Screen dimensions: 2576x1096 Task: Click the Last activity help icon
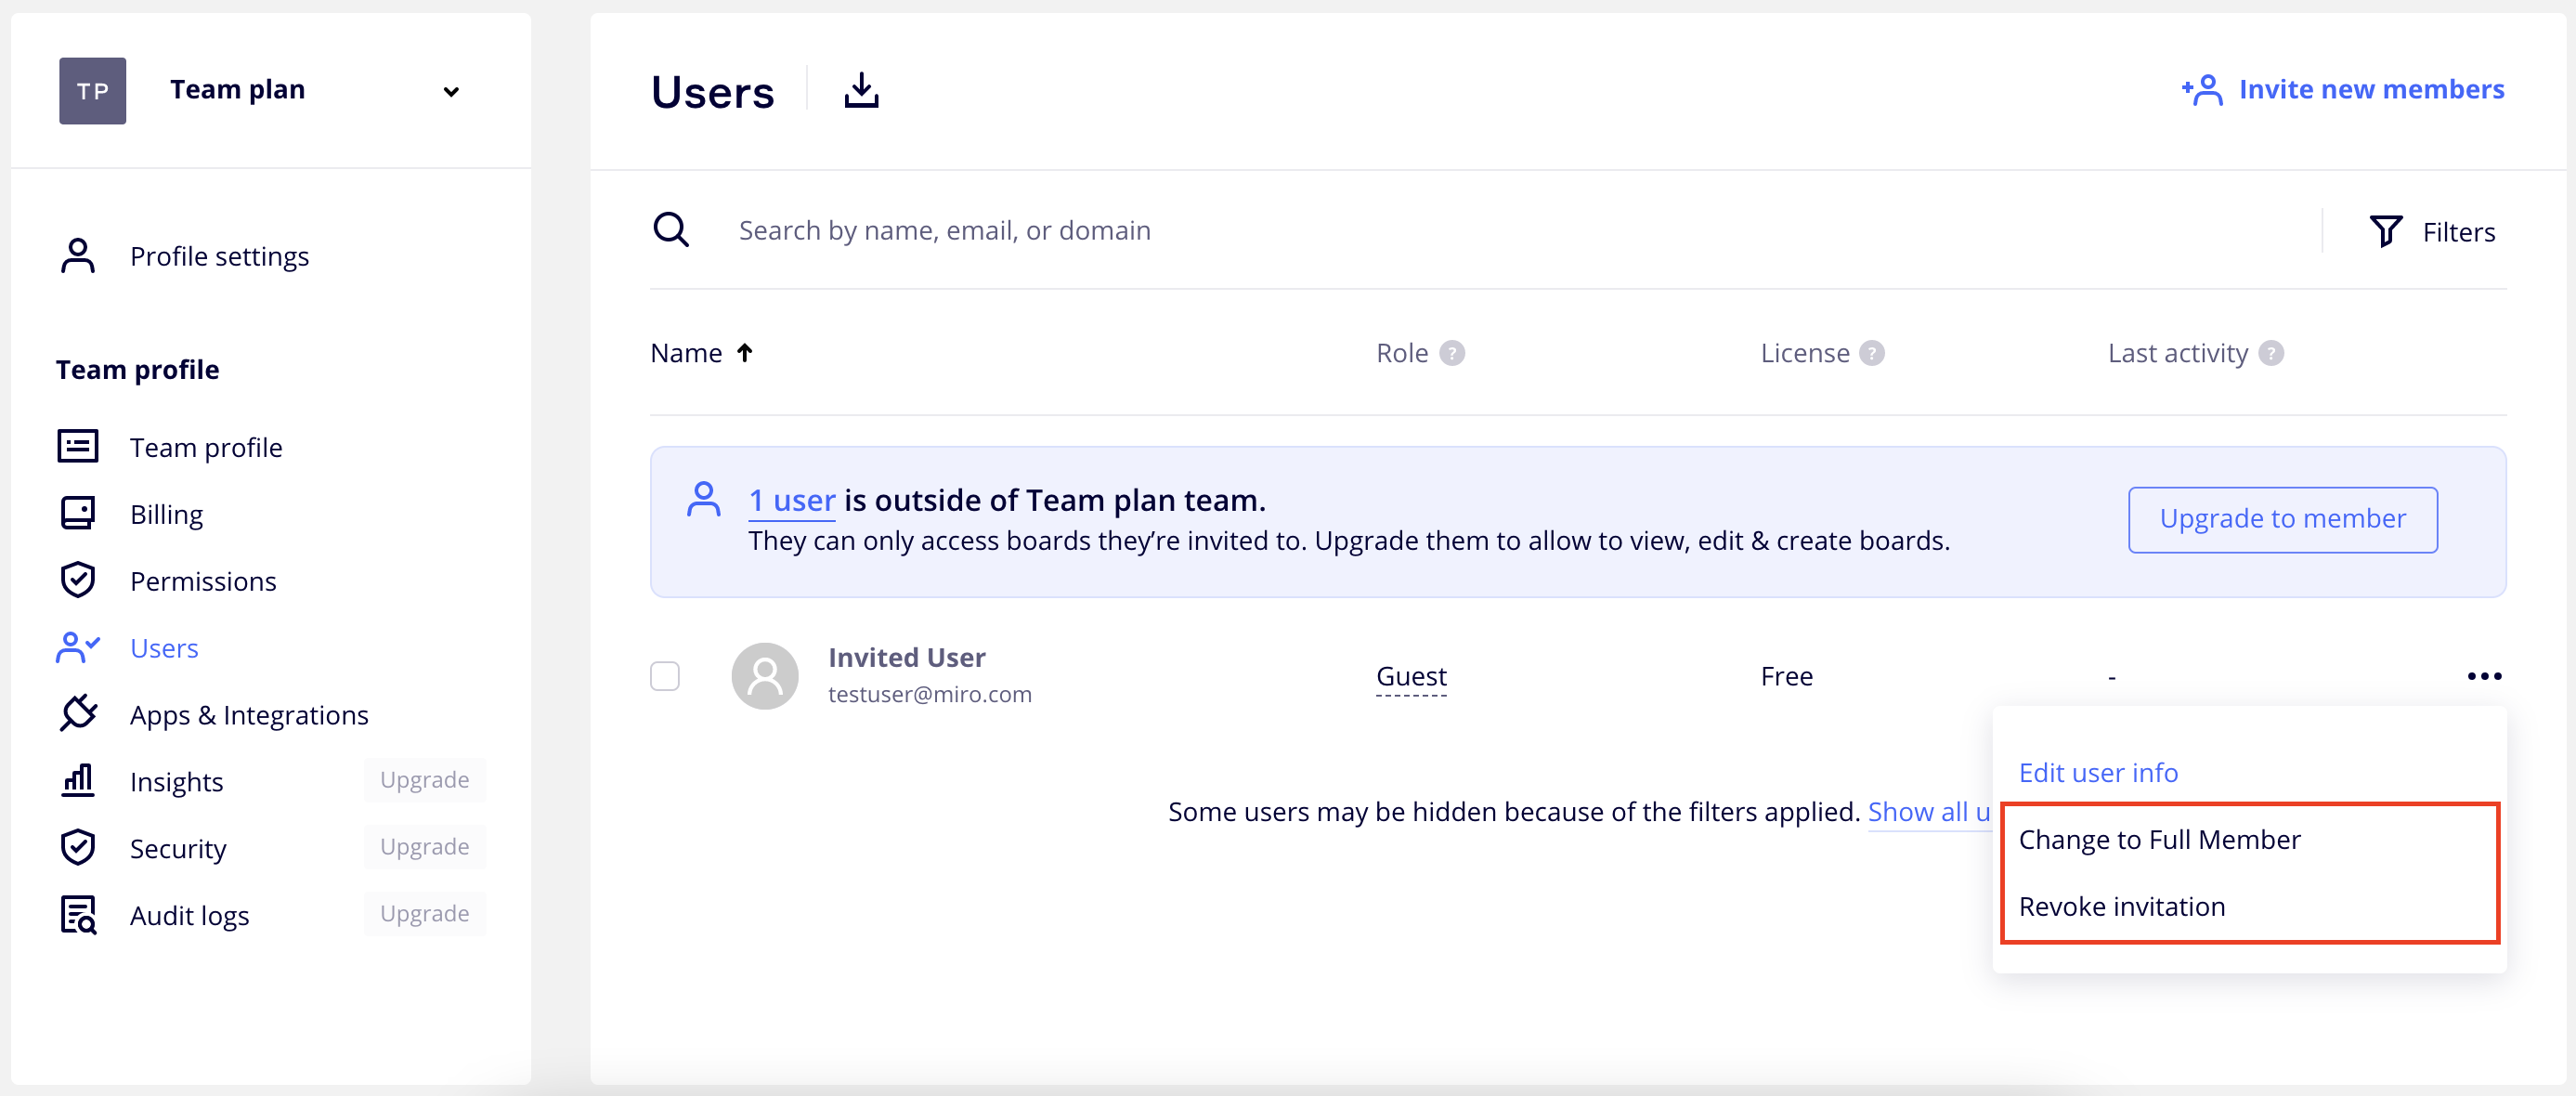point(2271,353)
